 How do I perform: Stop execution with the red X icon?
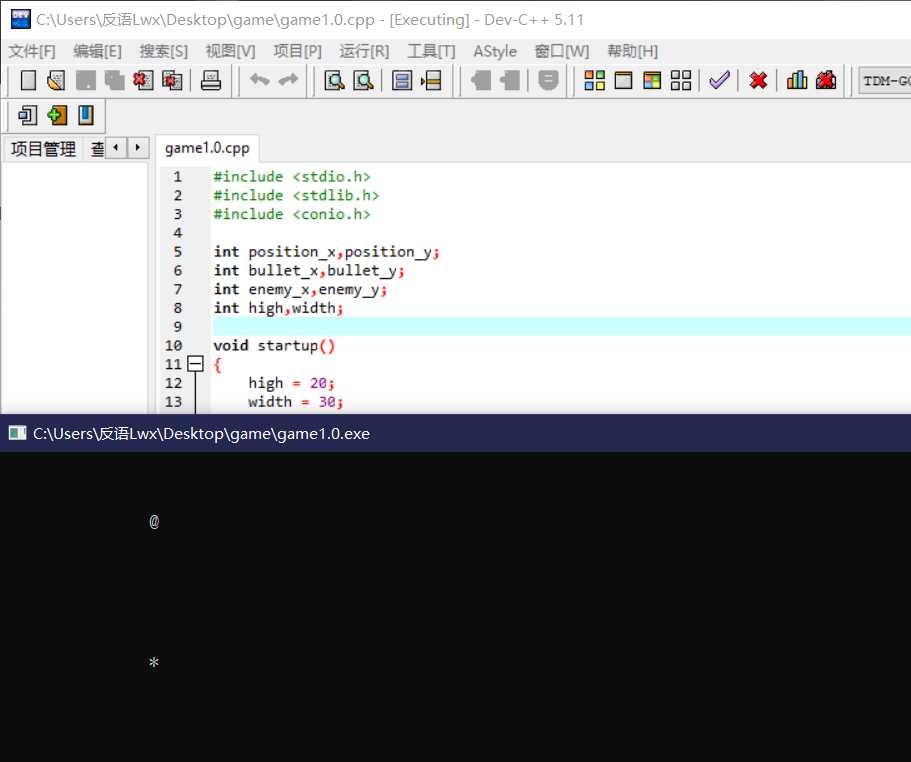pos(758,80)
